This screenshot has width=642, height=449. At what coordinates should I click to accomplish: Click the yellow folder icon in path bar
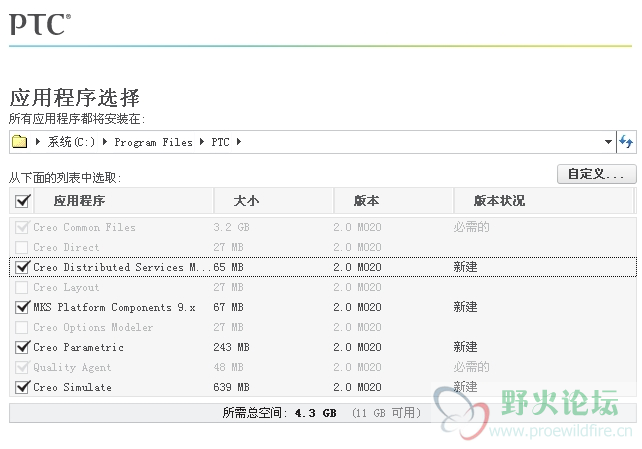pos(19,142)
